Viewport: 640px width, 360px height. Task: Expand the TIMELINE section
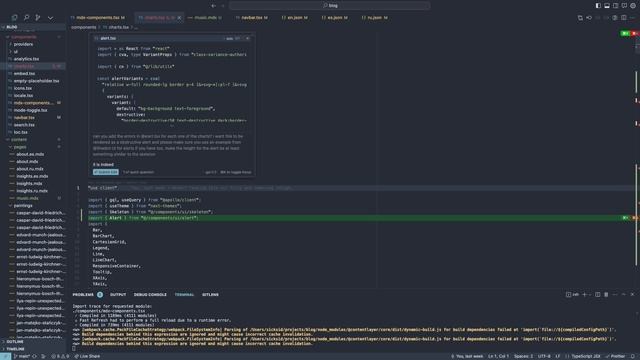[33, 349]
